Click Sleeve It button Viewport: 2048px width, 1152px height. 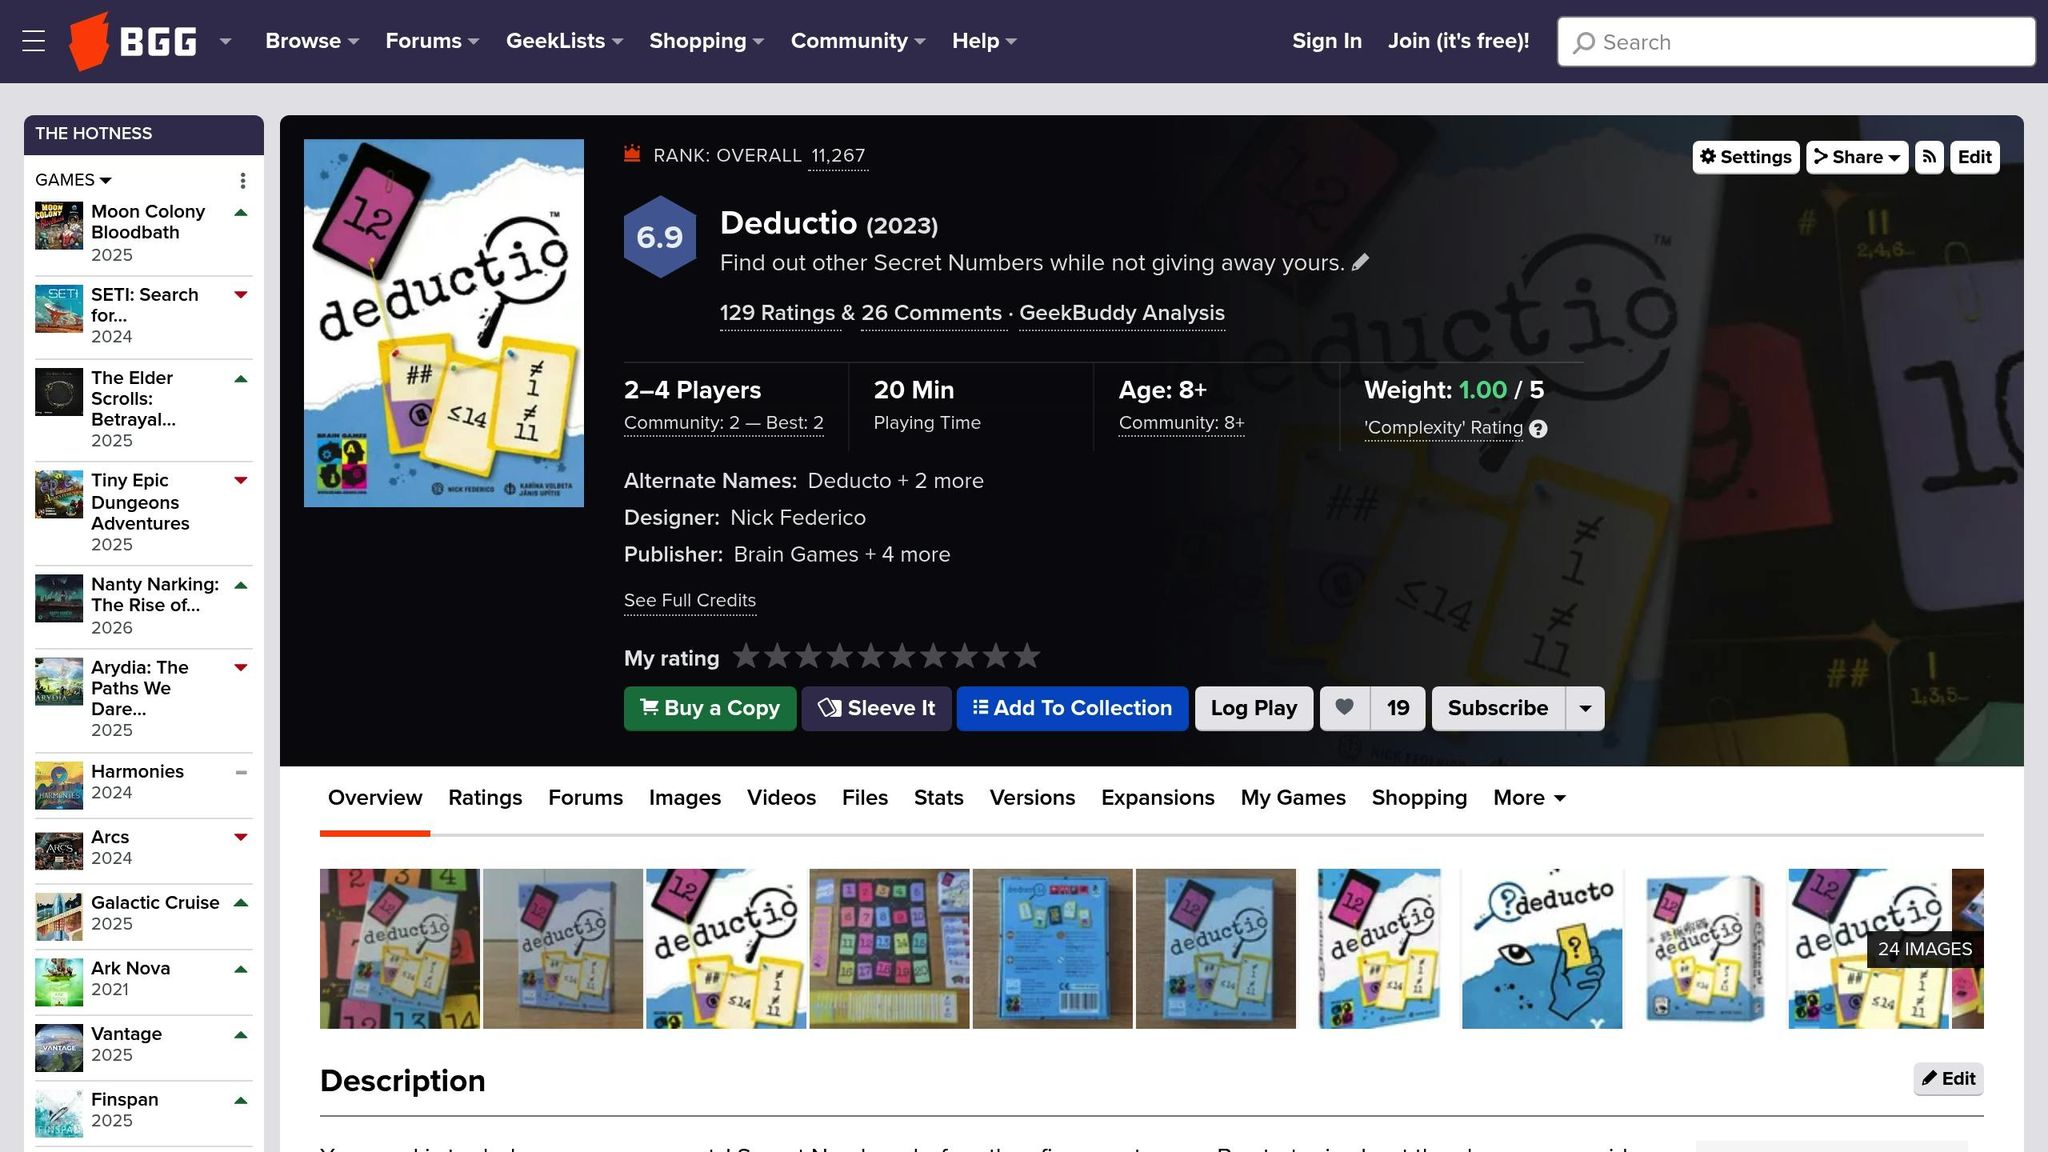pyautogui.click(x=876, y=708)
